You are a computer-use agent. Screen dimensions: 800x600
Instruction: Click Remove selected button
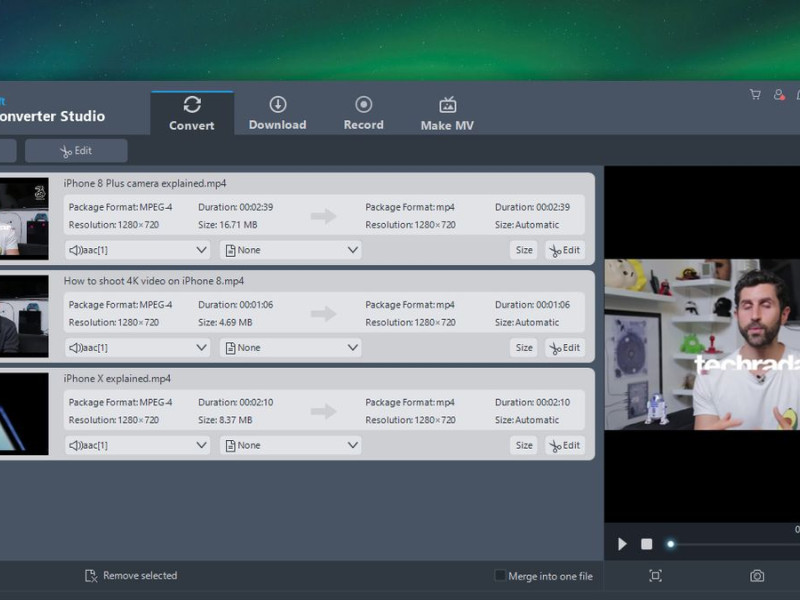point(131,576)
